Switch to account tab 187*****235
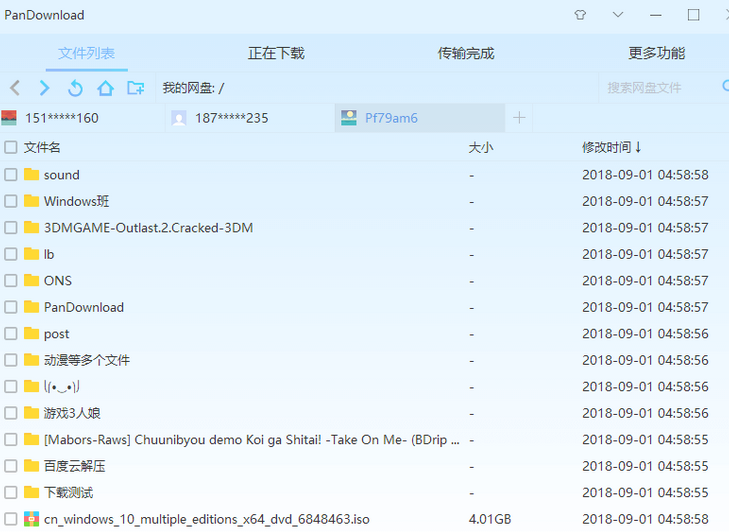The image size is (729, 532). [x=250, y=118]
